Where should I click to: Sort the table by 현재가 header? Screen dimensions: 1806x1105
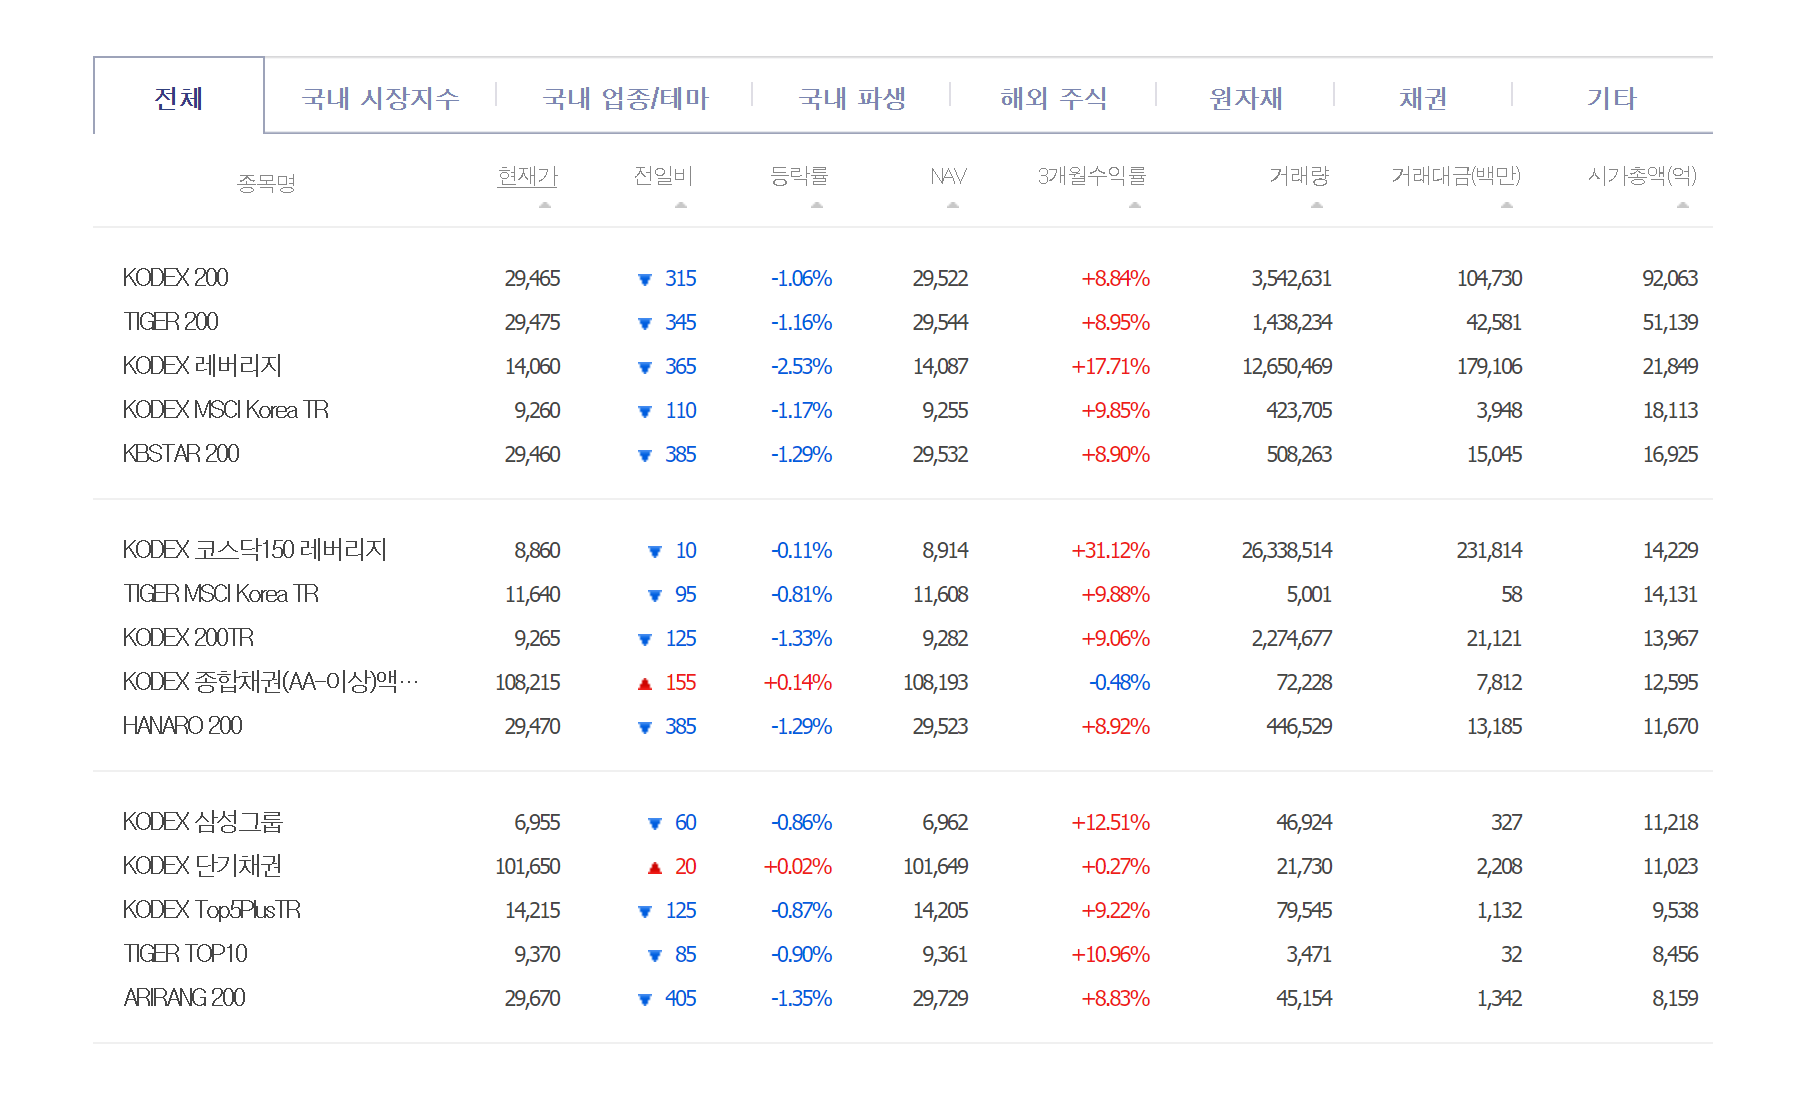[527, 176]
